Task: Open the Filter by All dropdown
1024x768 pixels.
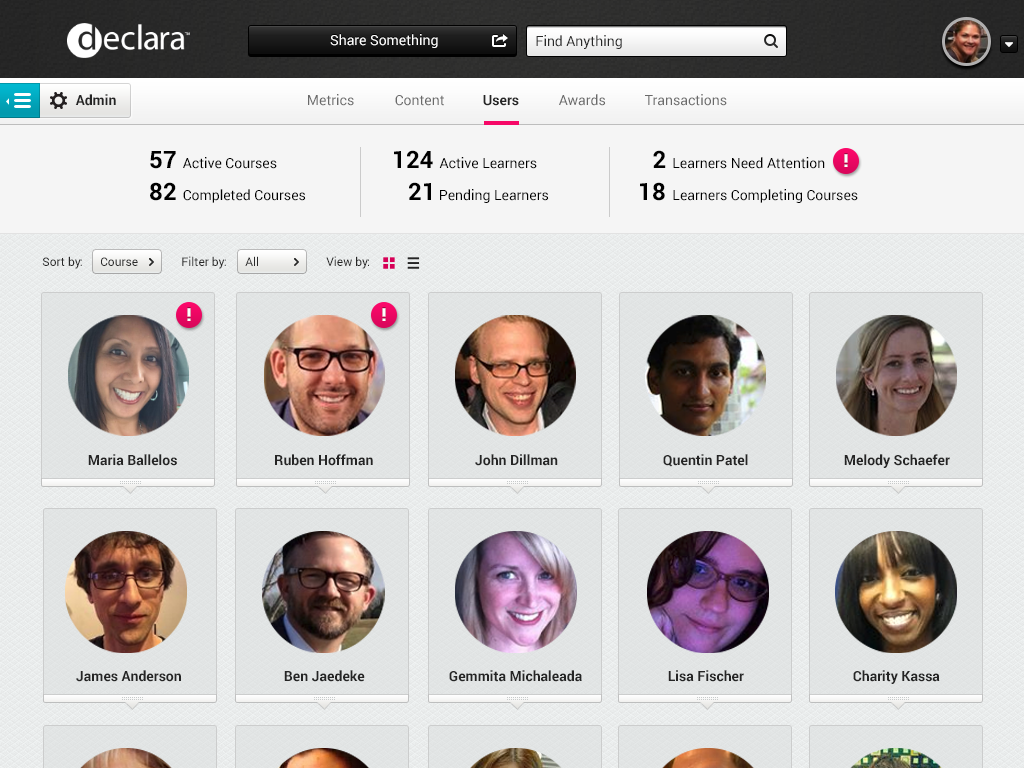Action: pyautogui.click(x=272, y=261)
